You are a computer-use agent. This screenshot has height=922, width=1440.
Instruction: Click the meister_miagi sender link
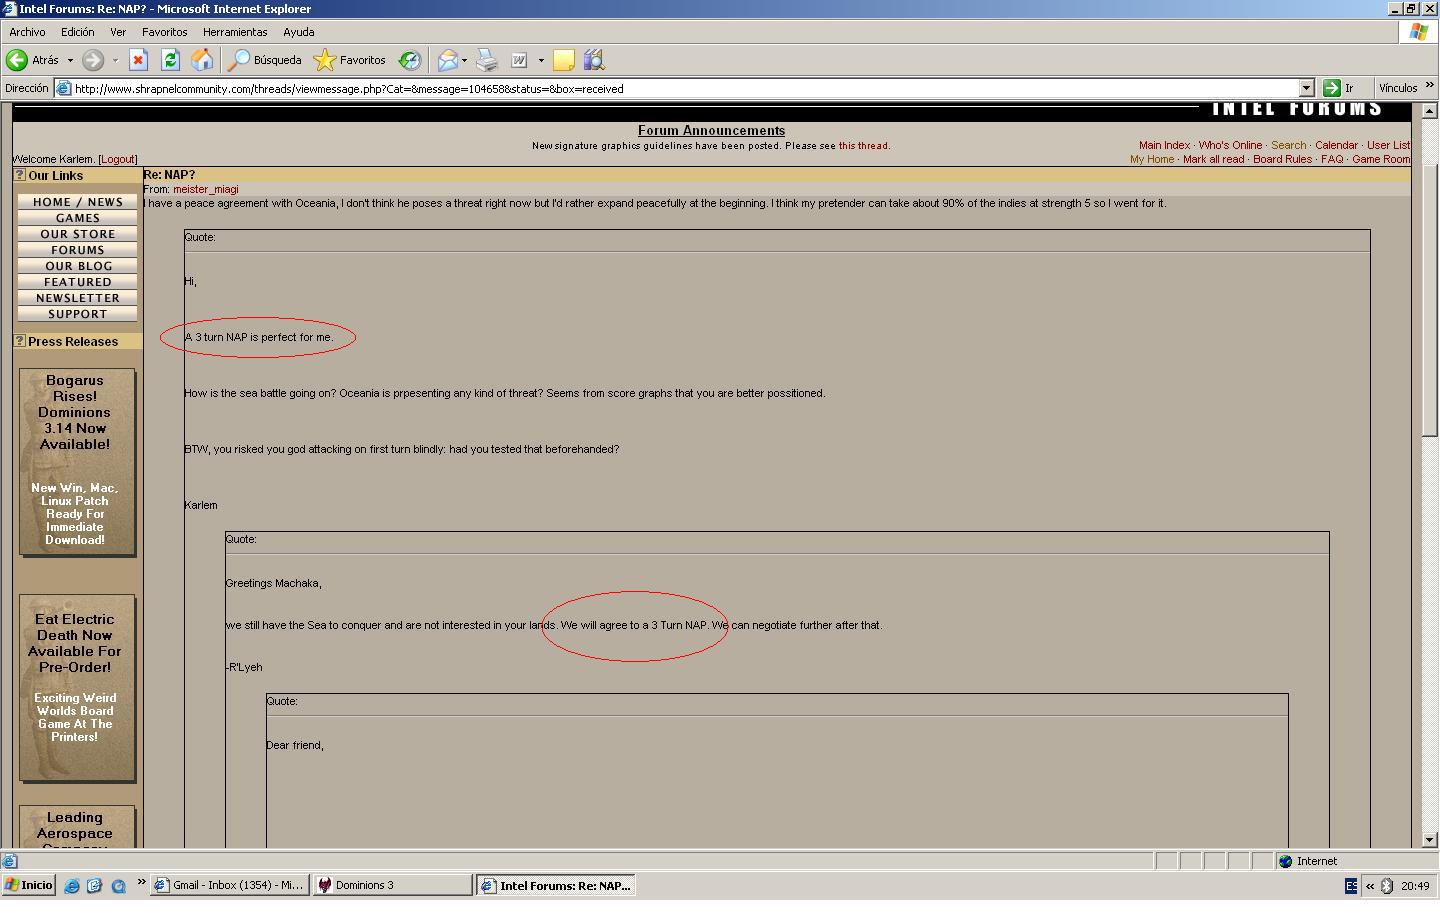(x=205, y=189)
